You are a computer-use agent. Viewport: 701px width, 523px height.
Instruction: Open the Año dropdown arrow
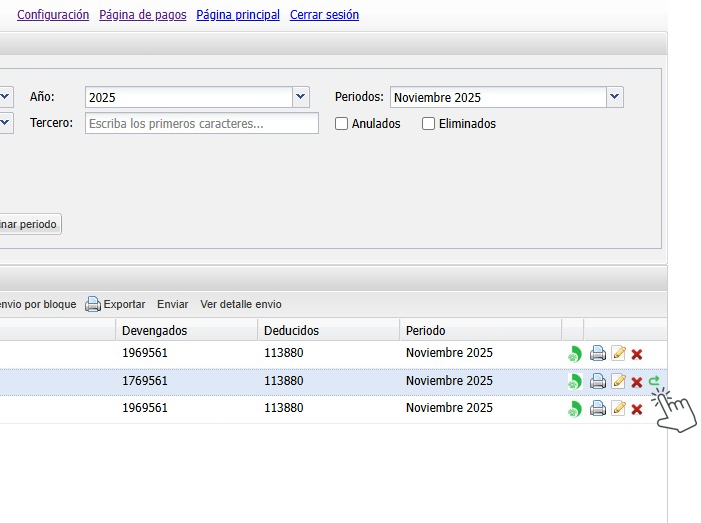(301, 97)
